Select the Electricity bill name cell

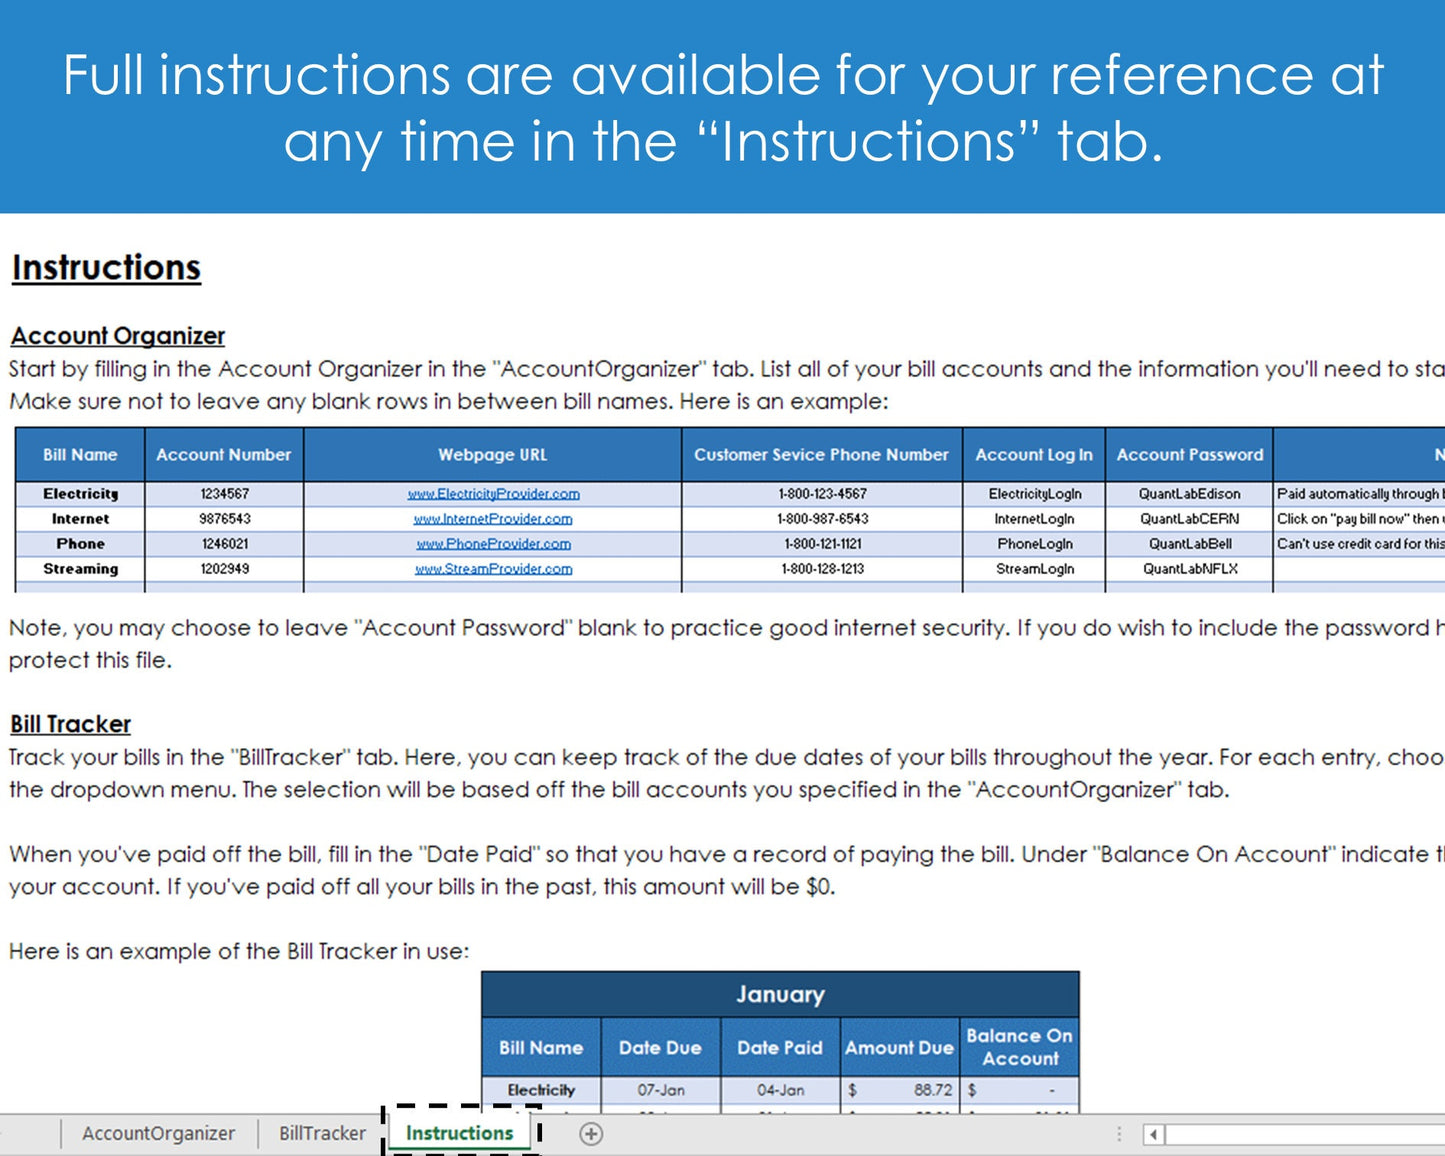pos(80,494)
